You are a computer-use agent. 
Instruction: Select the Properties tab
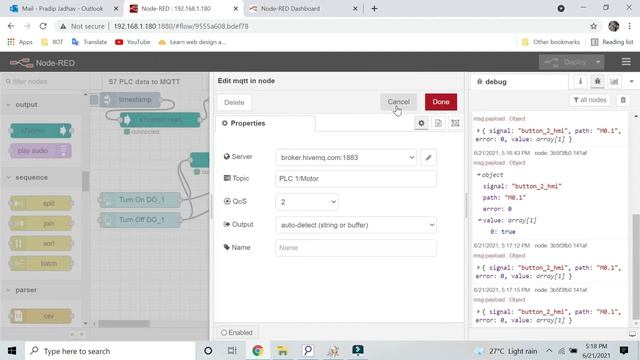265,123
